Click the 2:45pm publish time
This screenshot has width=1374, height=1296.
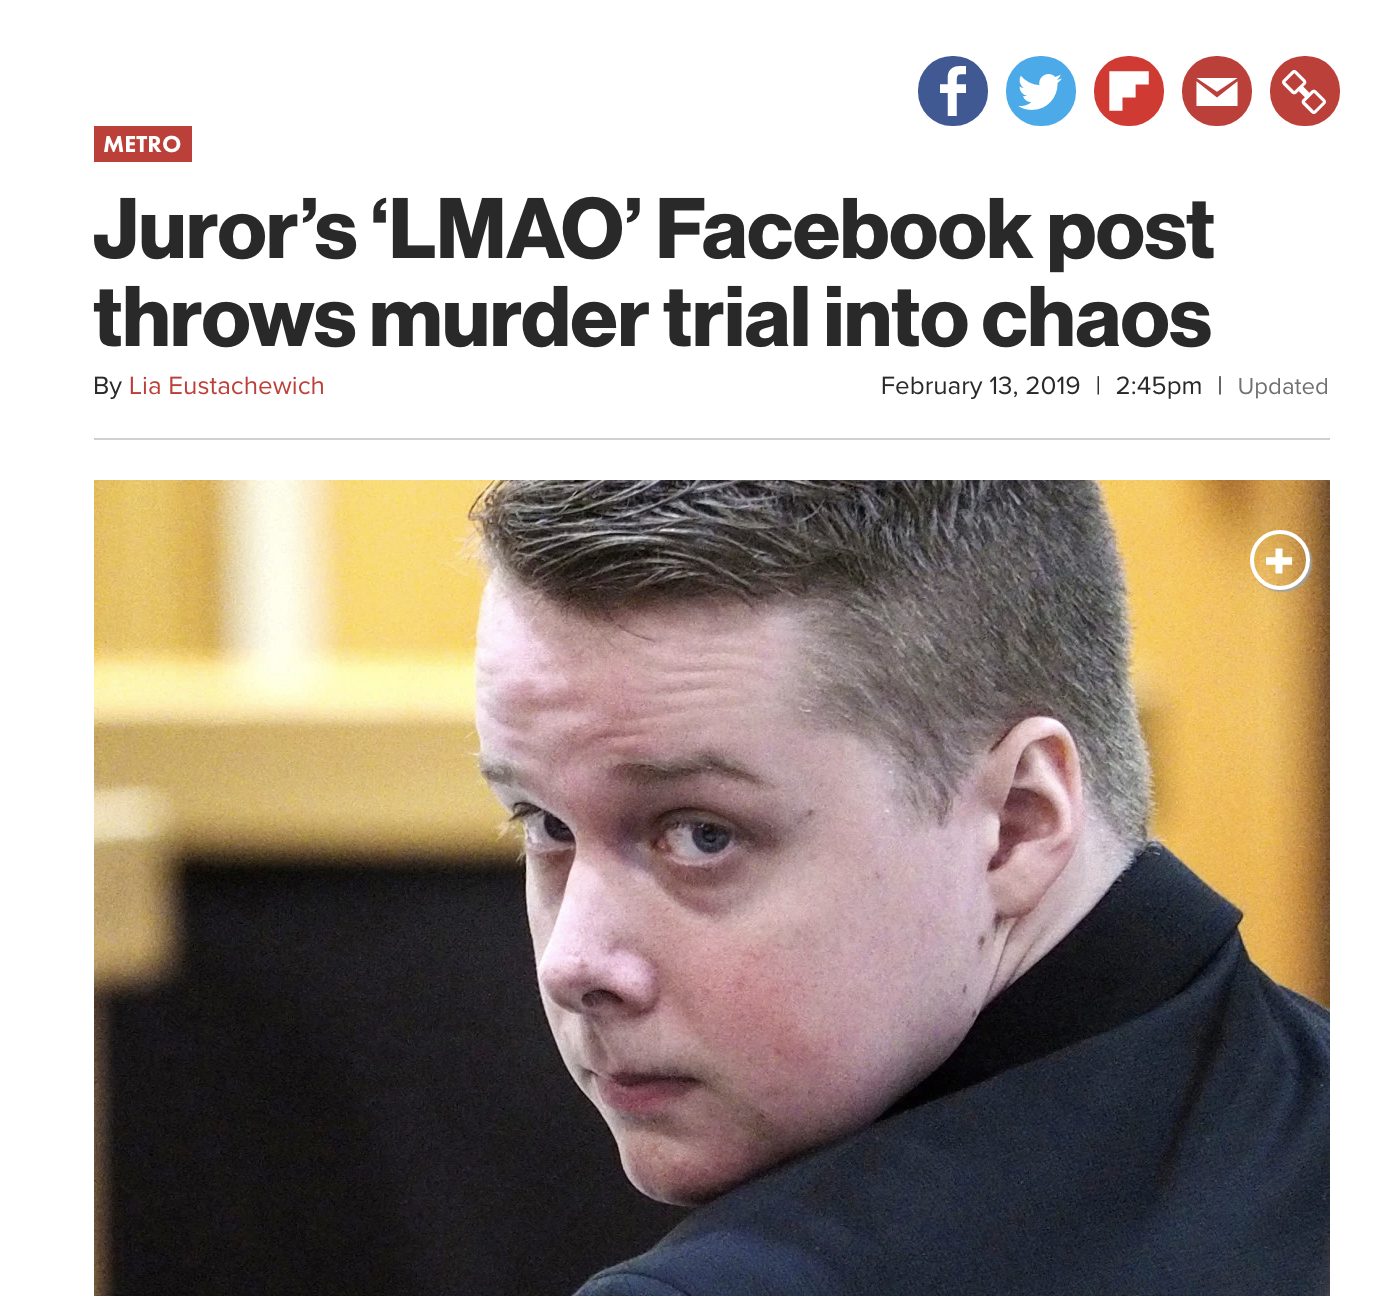click(x=1159, y=386)
